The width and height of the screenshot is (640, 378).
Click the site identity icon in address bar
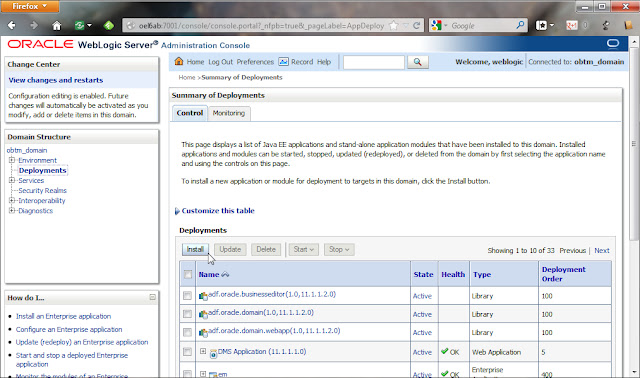point(130,26)
